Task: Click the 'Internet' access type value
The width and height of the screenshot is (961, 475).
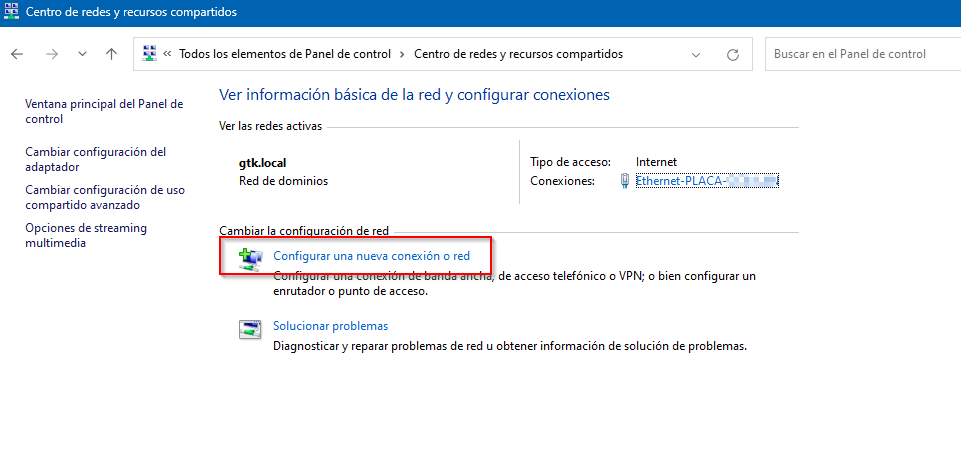Action: [656, 162]
